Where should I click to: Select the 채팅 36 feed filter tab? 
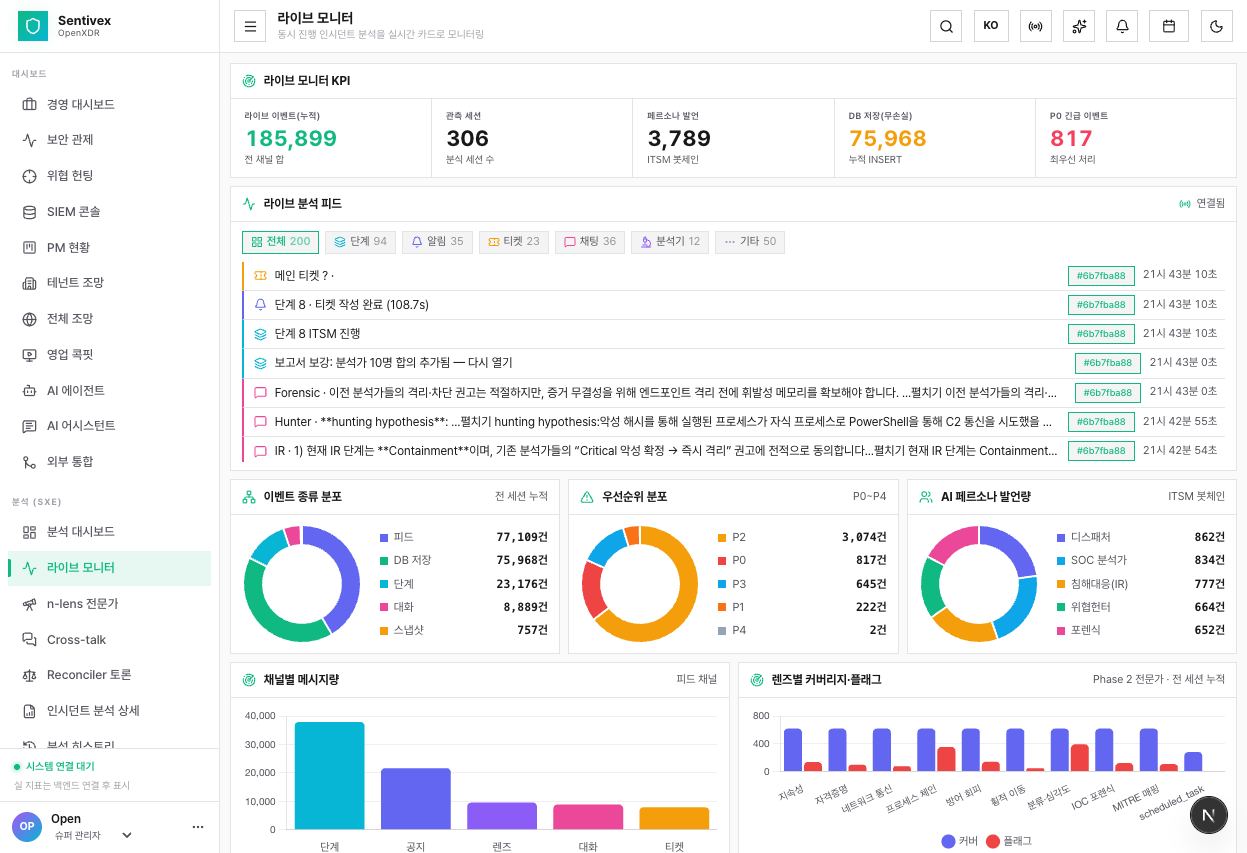[590, 242]
